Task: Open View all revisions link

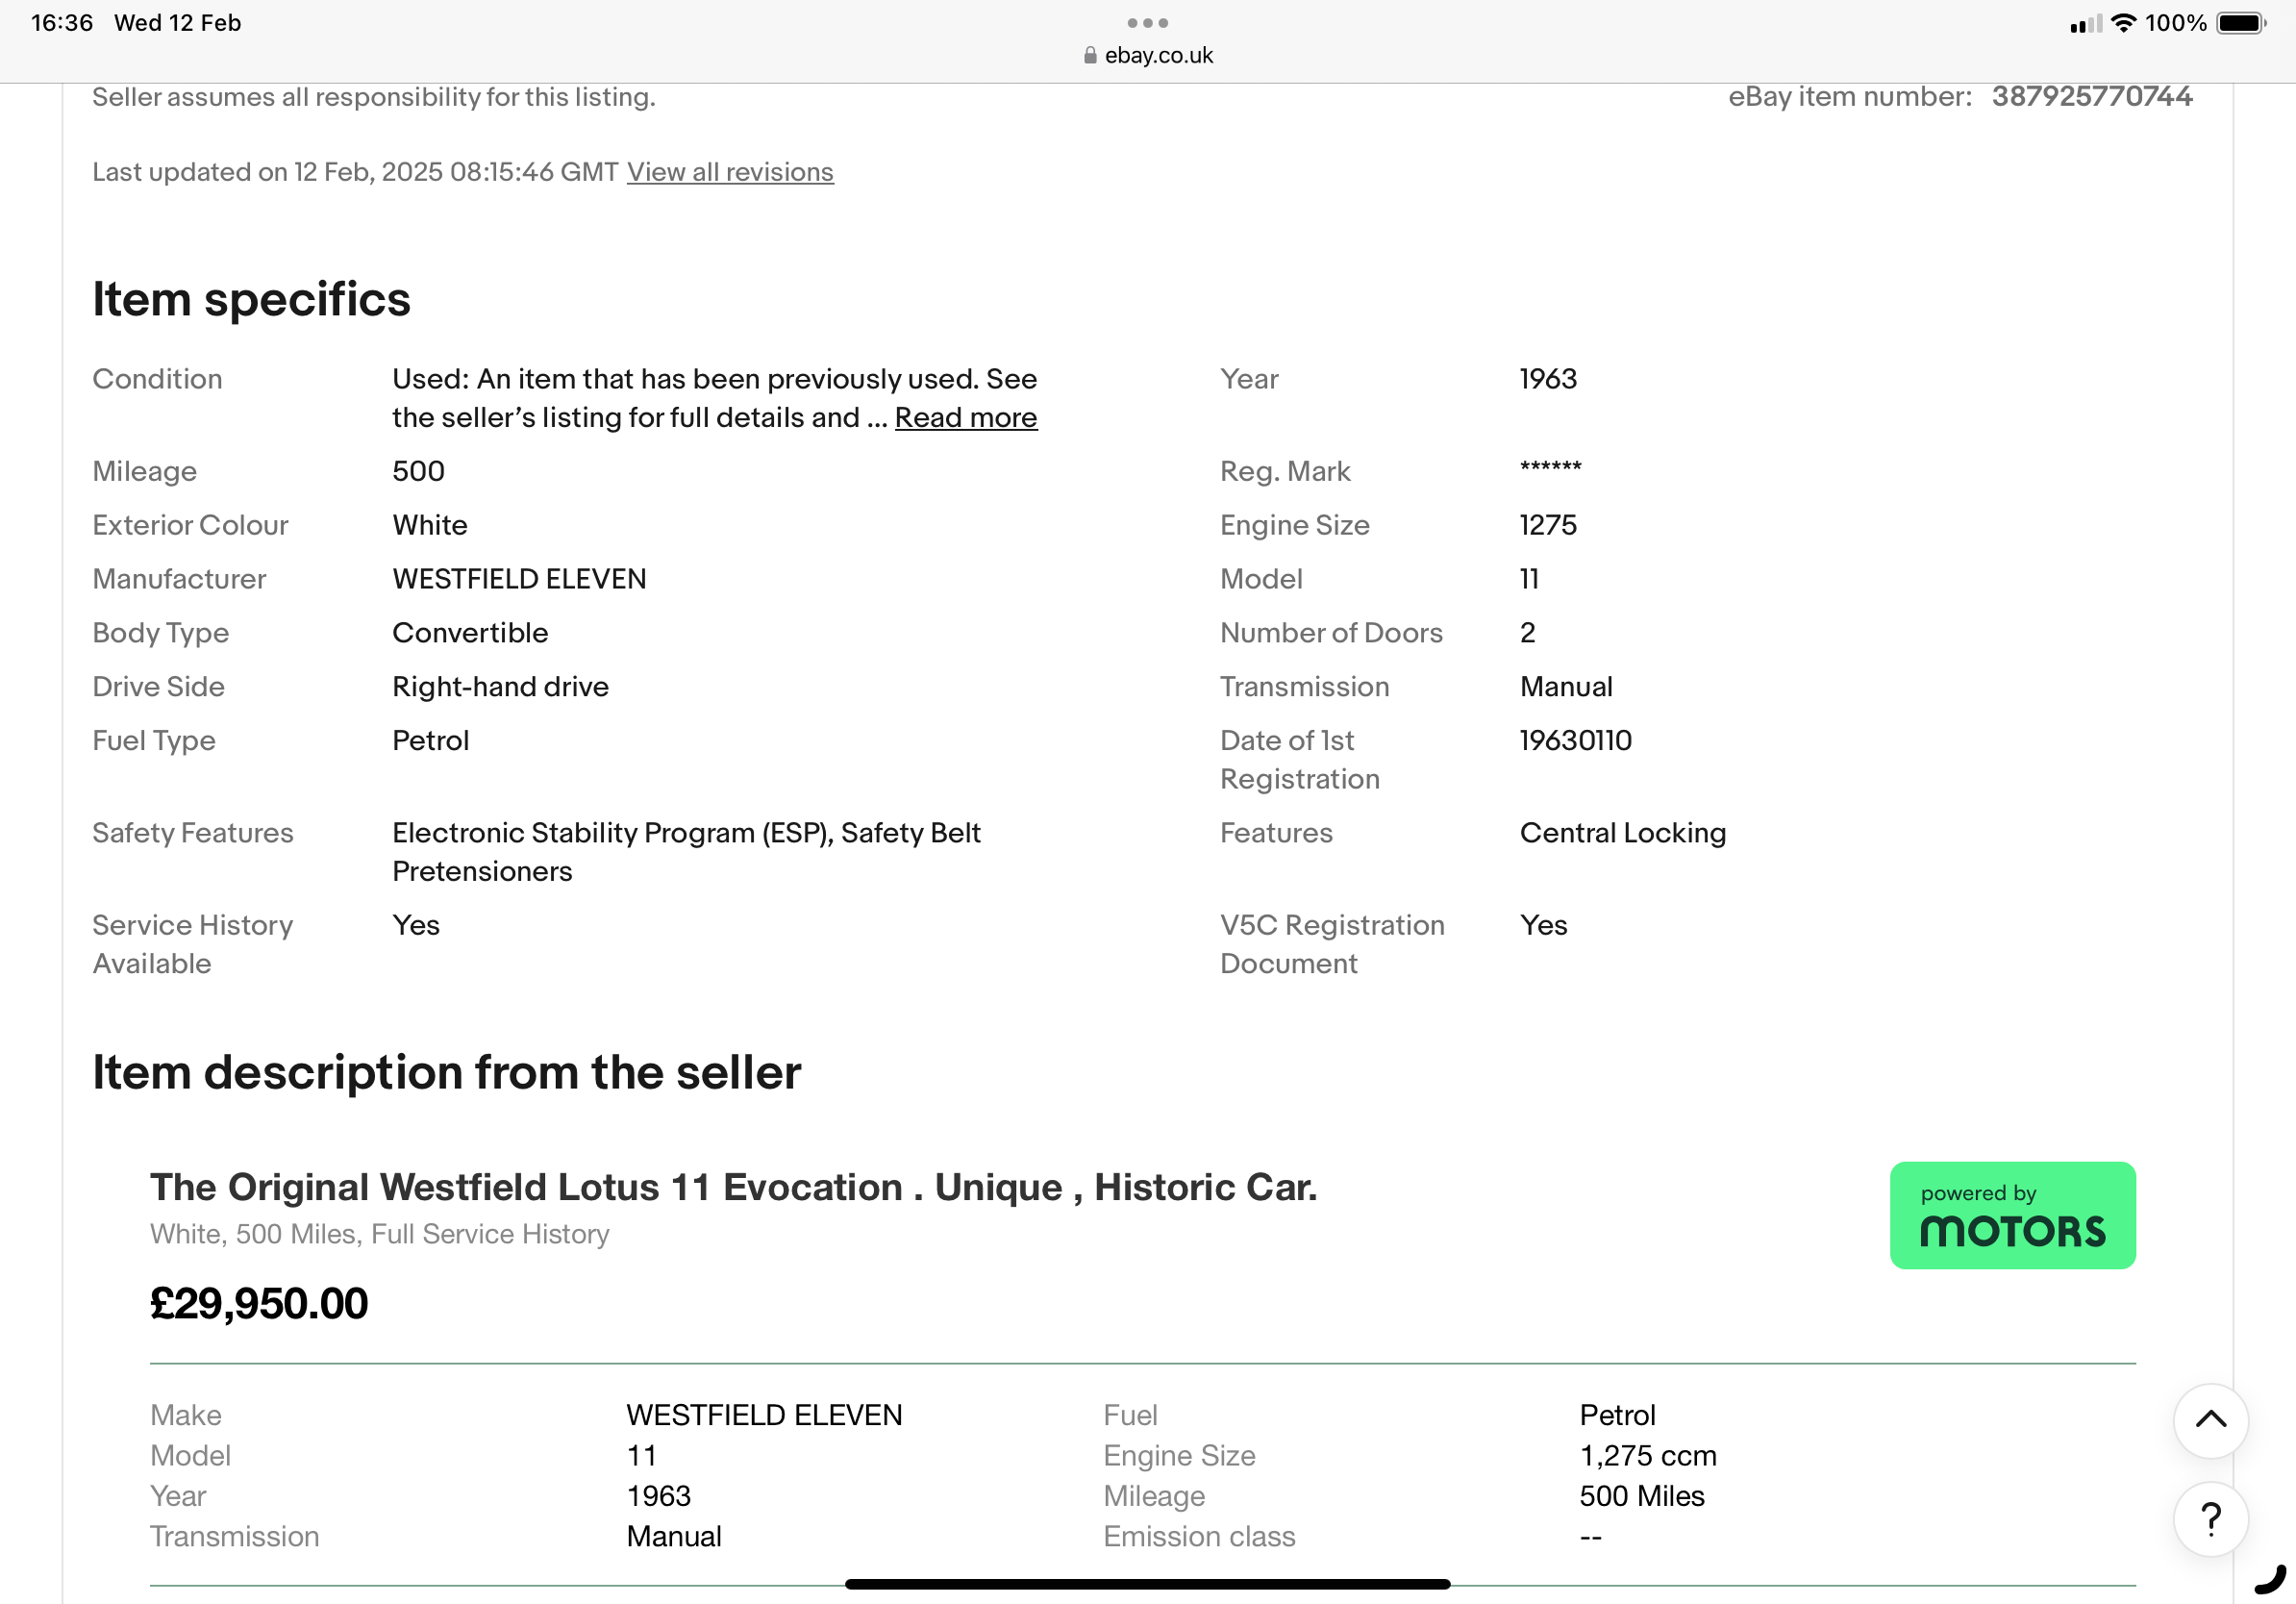Action: click(730, 172)
